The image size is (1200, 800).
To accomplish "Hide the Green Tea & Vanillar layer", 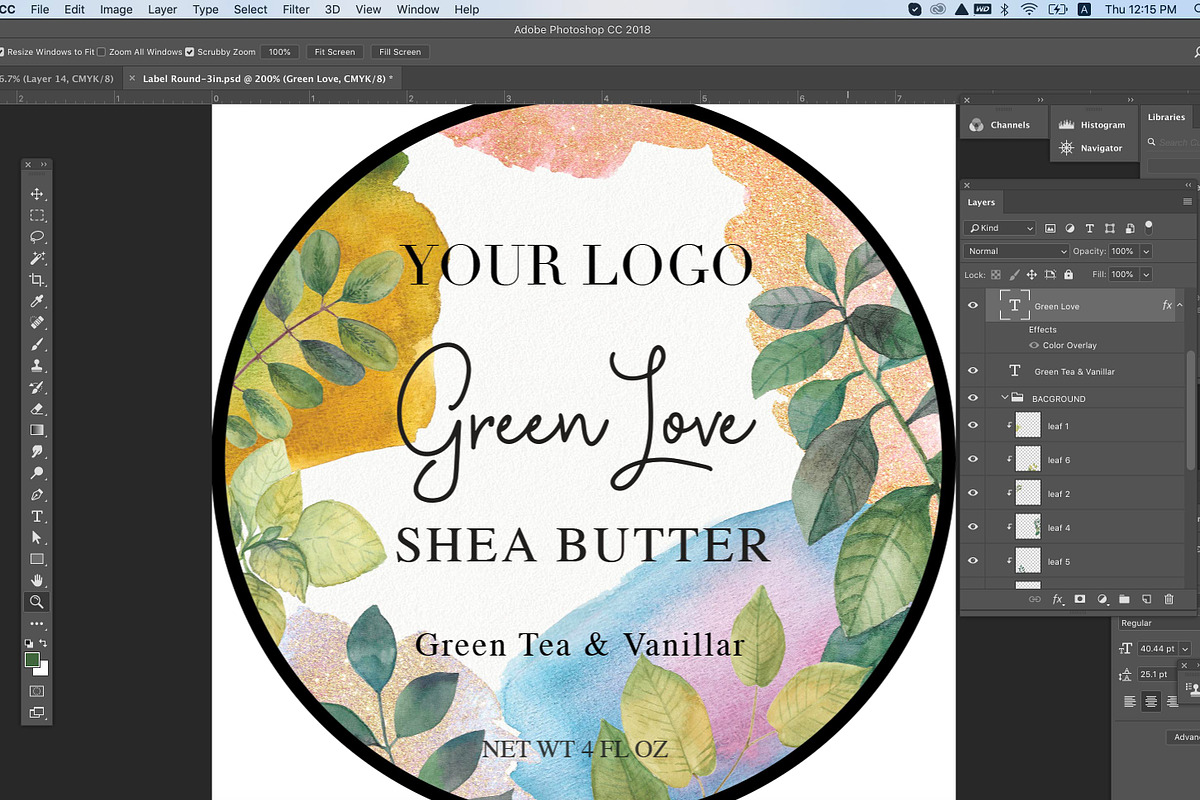I will [972, 370].
